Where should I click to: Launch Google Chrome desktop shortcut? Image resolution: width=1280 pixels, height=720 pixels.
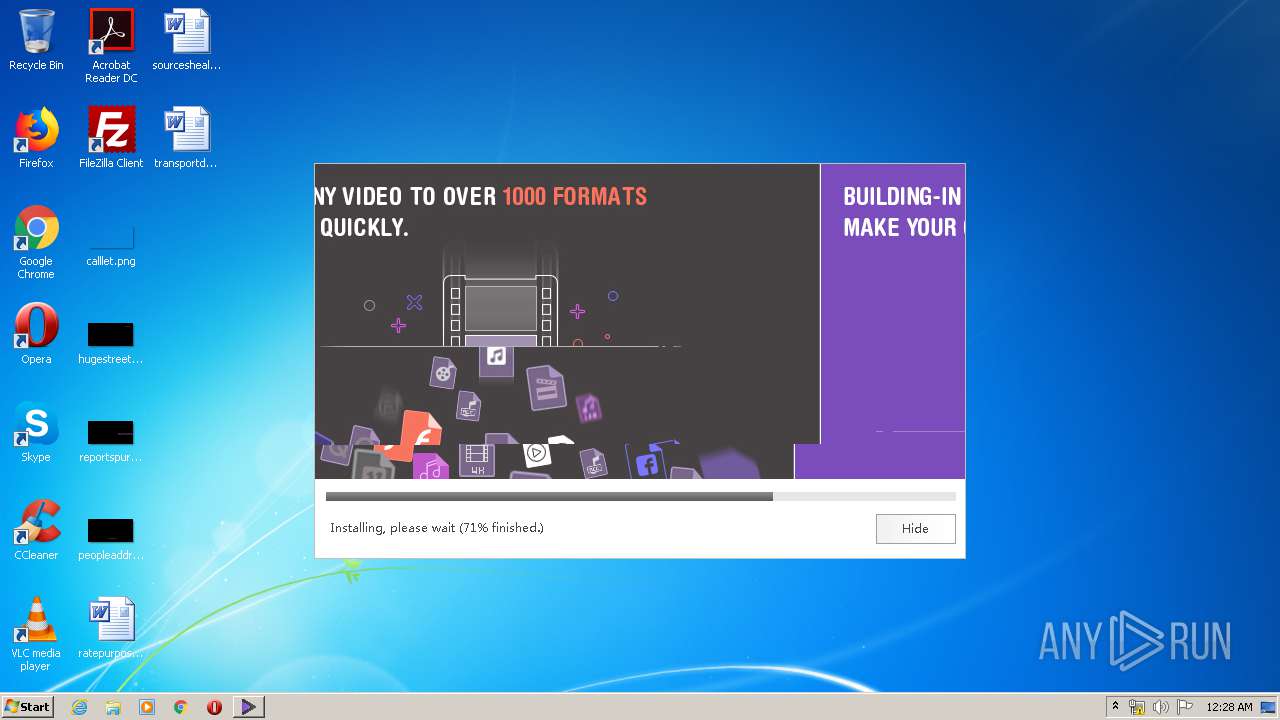(x=36, y=242)
